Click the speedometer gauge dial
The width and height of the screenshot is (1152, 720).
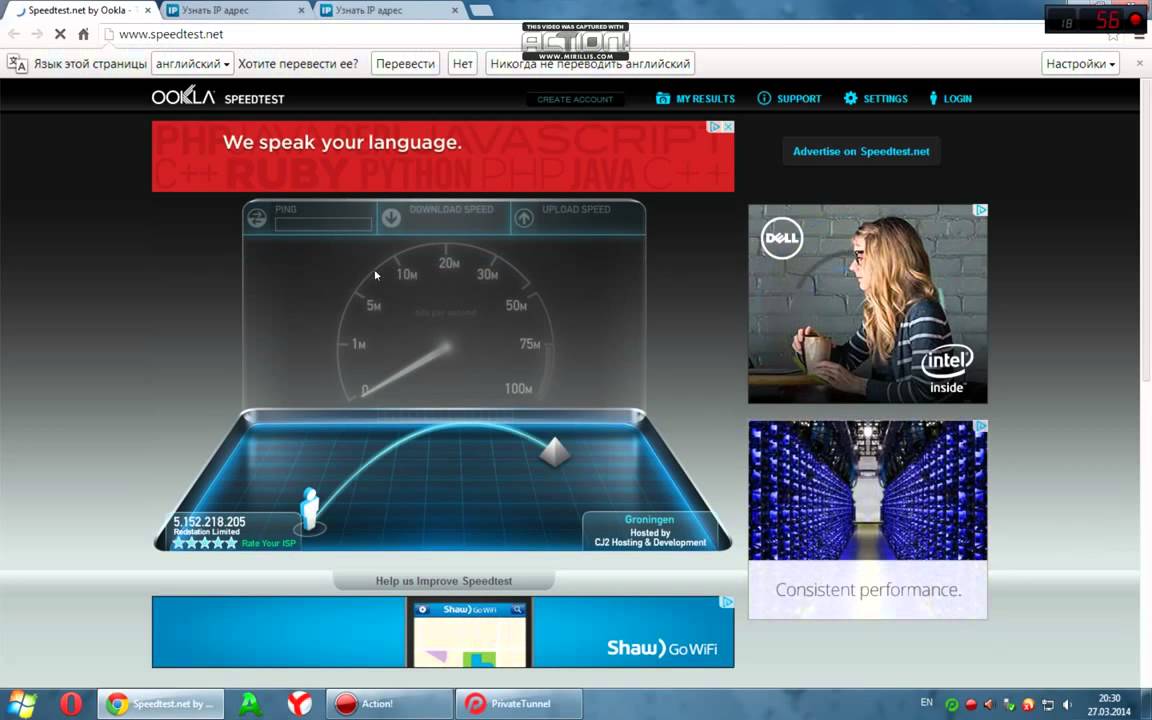446,323
